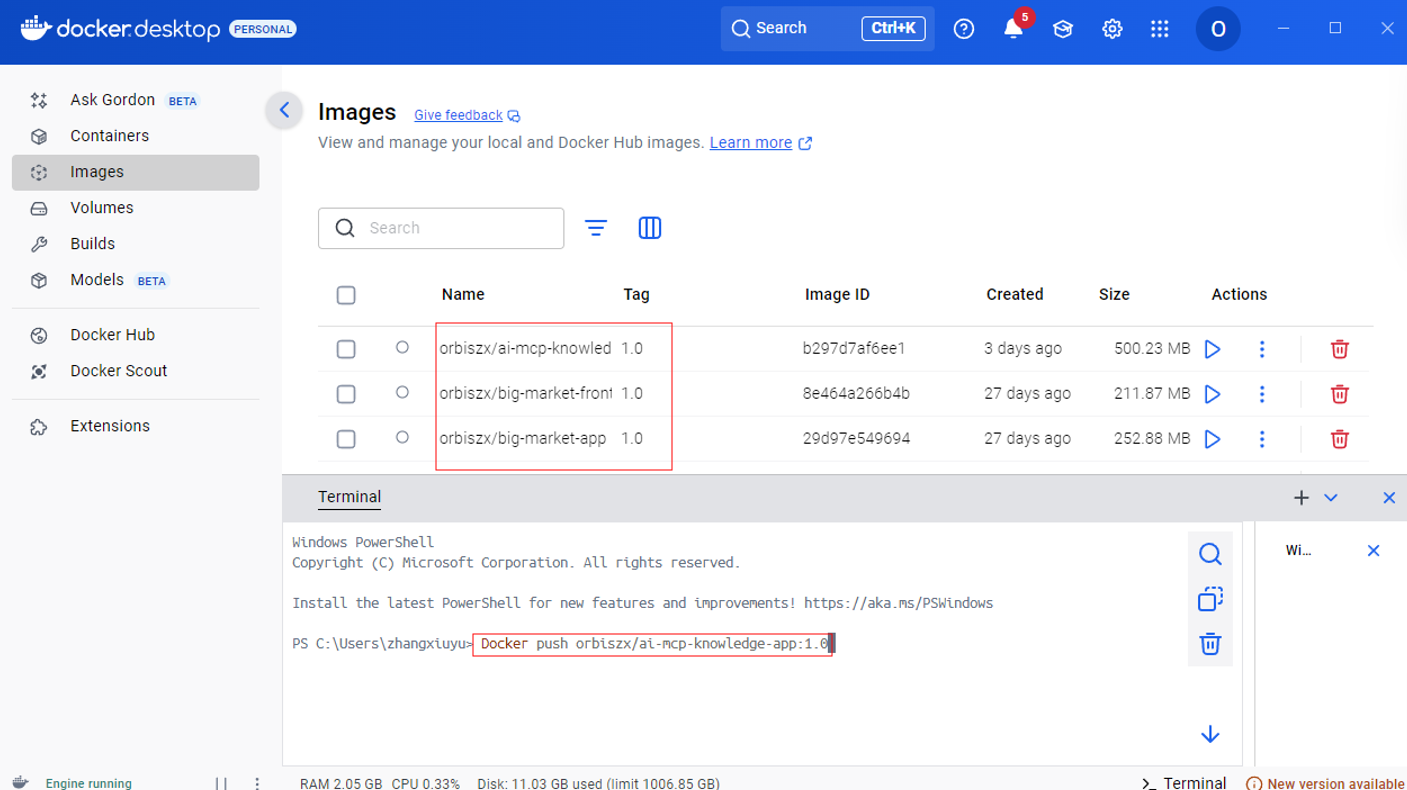This screenshot has width=1407, height=790.
Task: Select Images in the sidebar
Action: click(x=136, y=172)
